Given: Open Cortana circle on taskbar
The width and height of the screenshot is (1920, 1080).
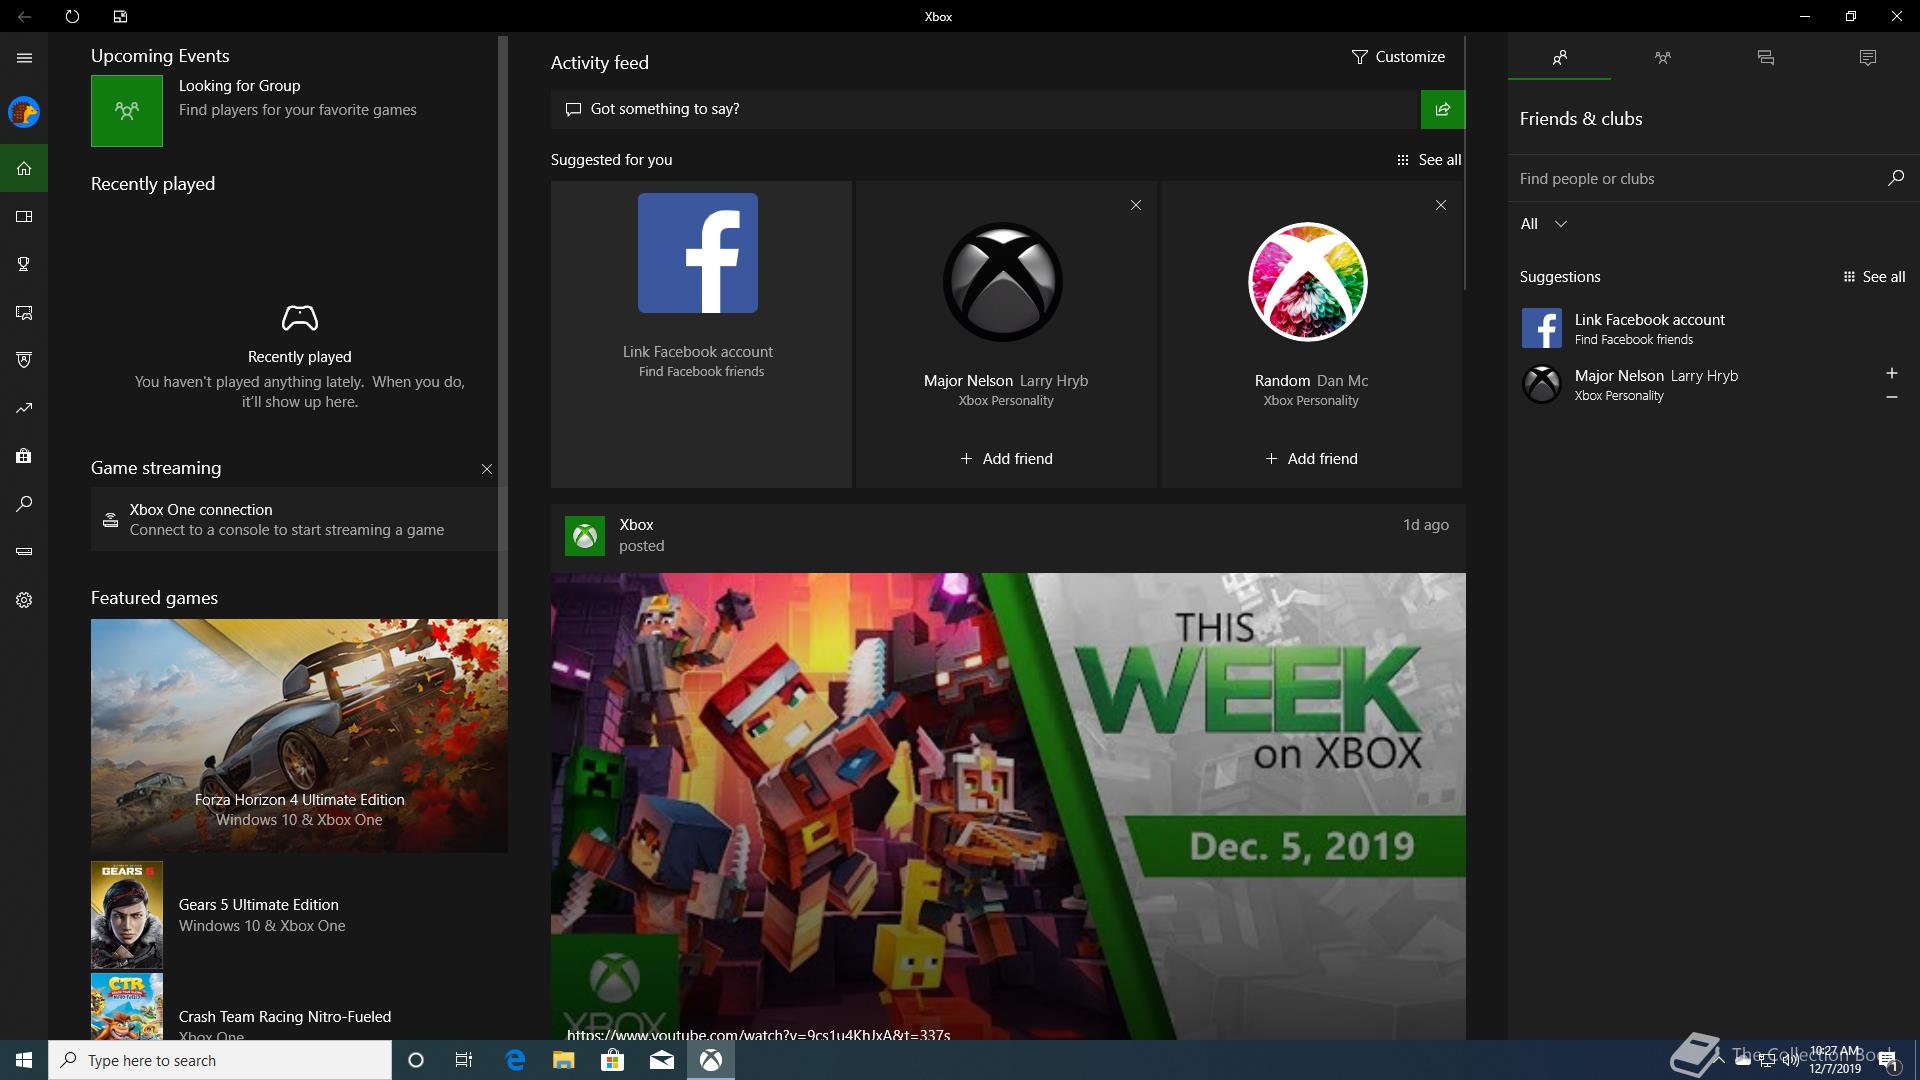Looking at the screenshot, I should tap(416, 1060).
